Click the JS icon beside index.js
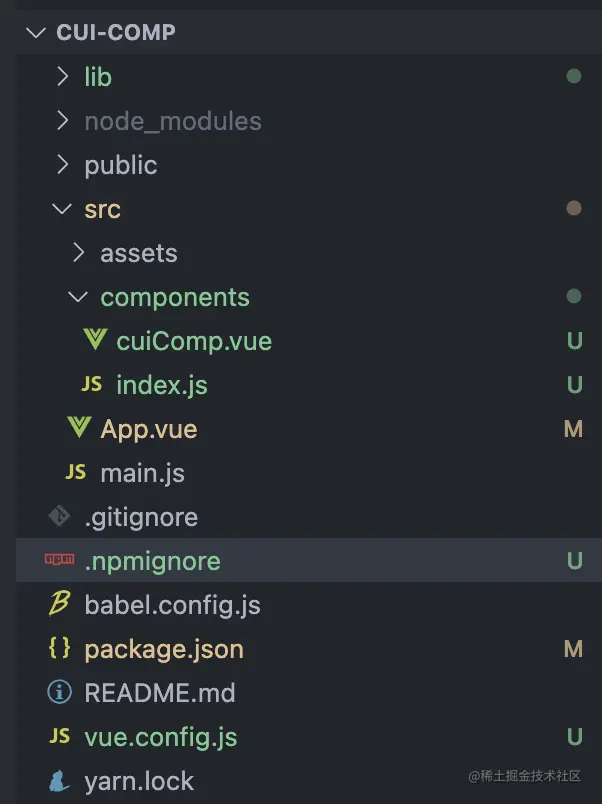Image resolution: width=602 pixels, height=804 pixels. 92,385
